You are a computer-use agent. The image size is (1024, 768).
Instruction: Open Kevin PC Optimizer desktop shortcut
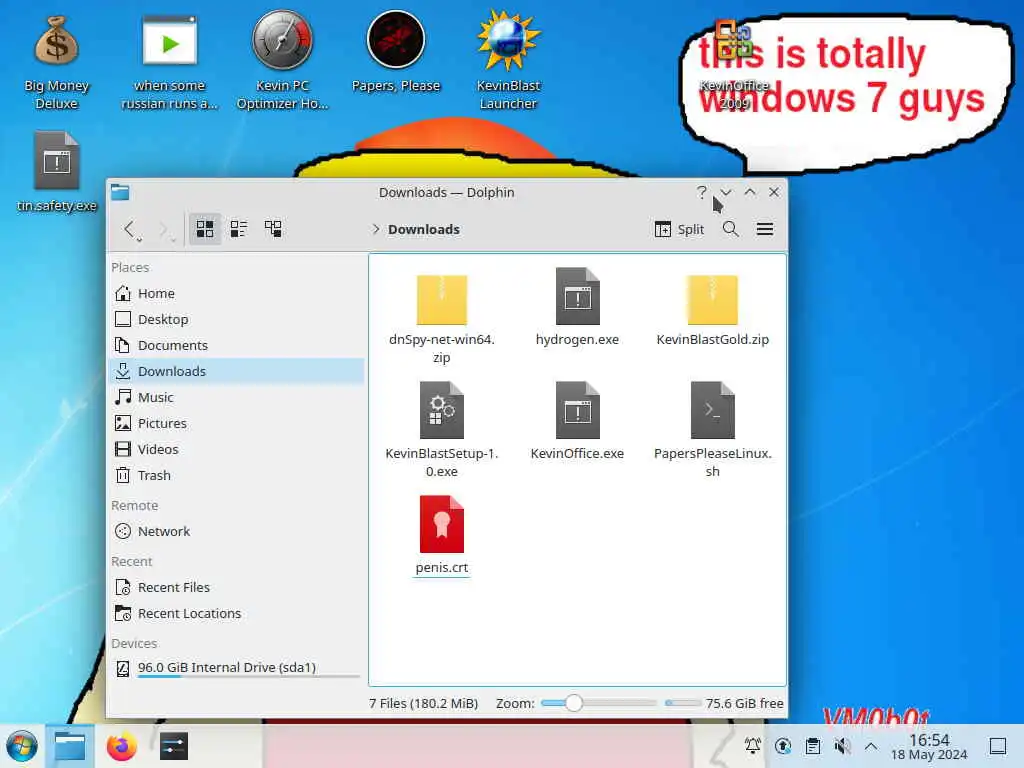282,59
